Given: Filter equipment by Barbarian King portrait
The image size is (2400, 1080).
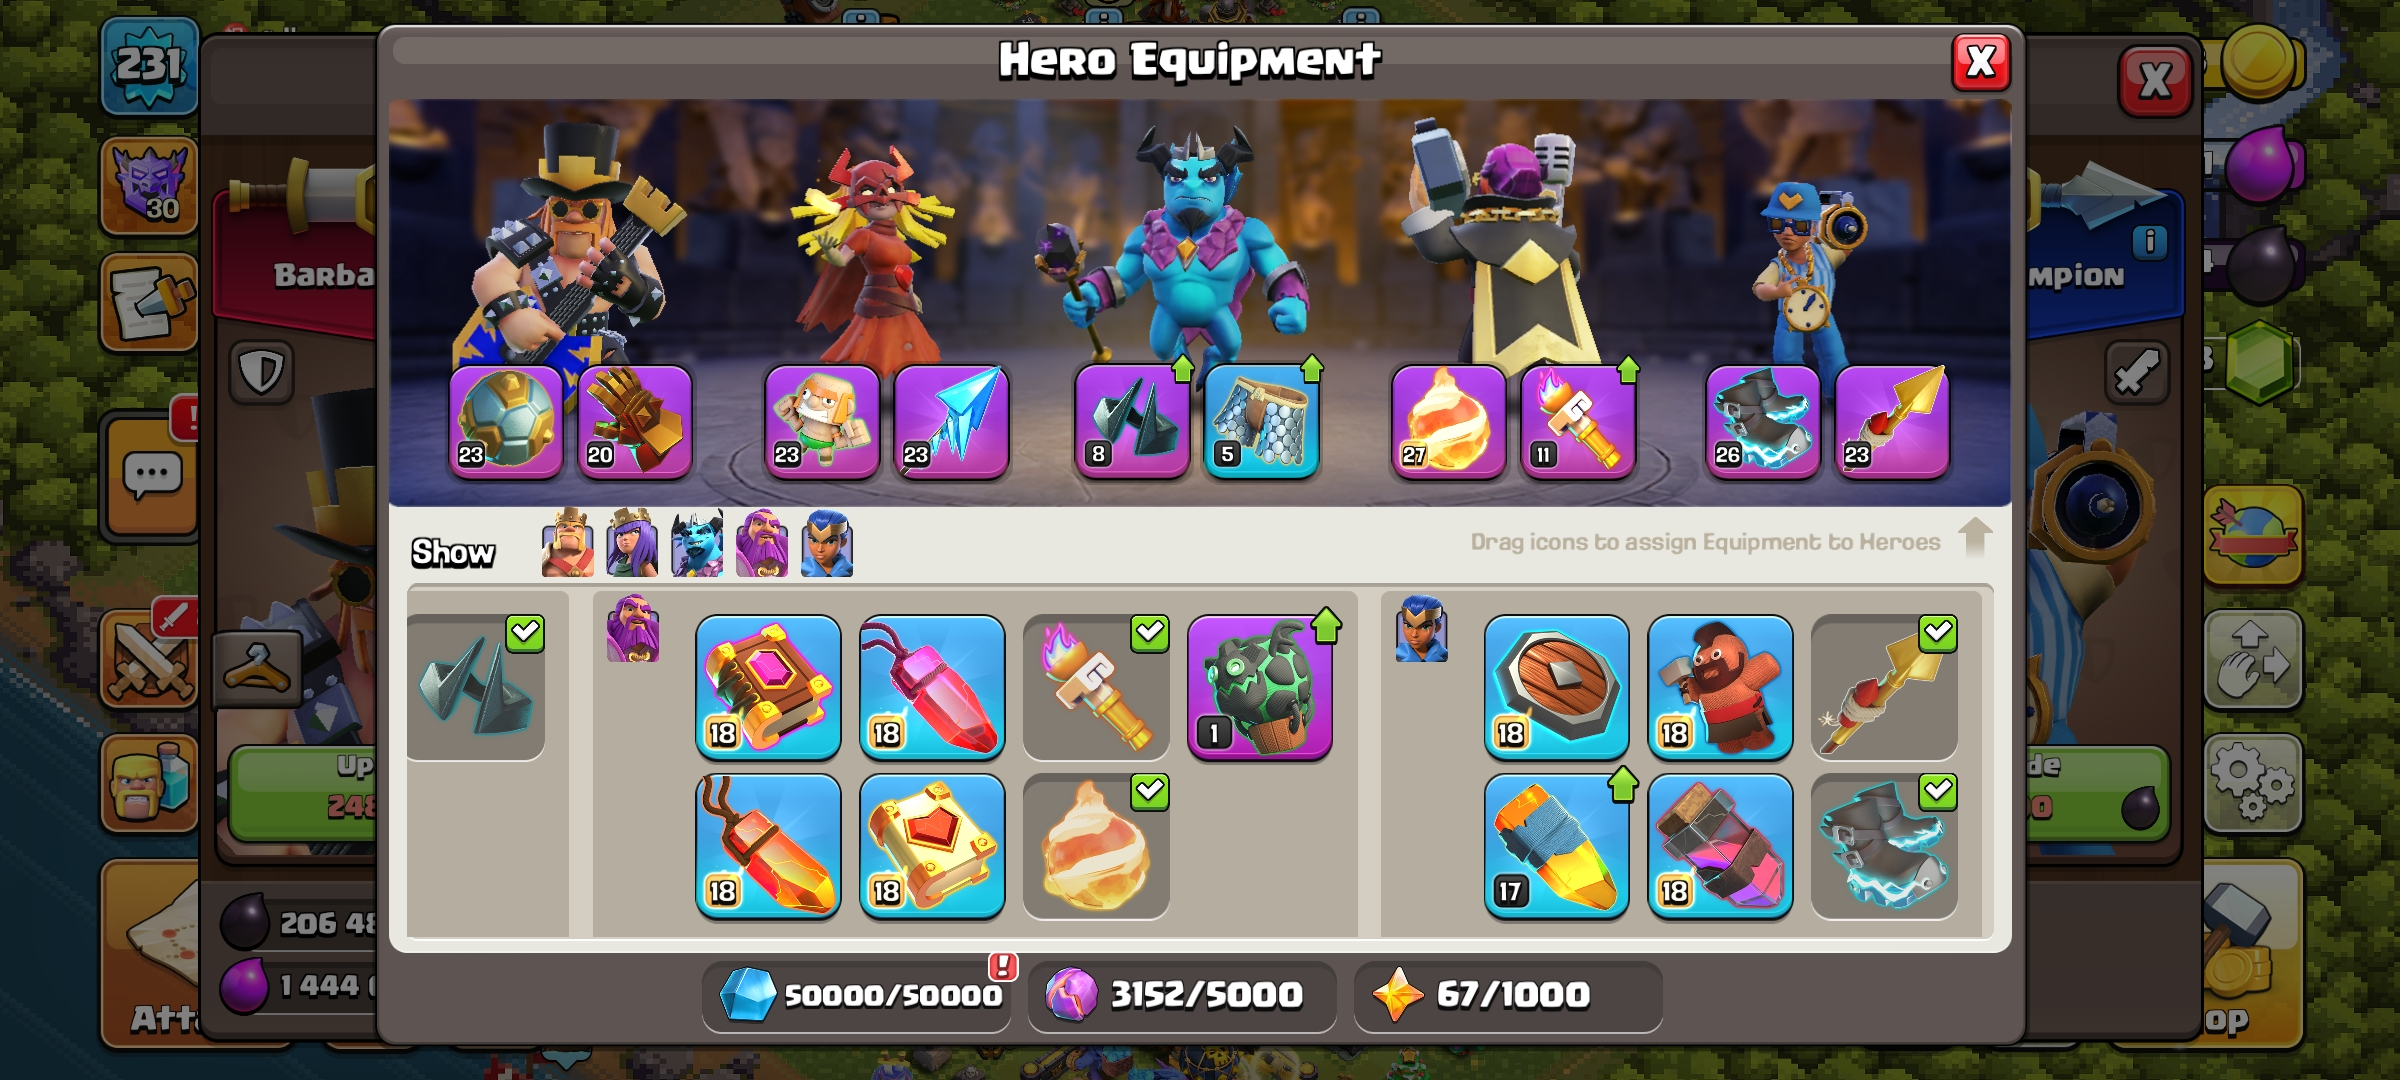Looking at the screenshot, I should pyautogui.click(x=567, y=543).
